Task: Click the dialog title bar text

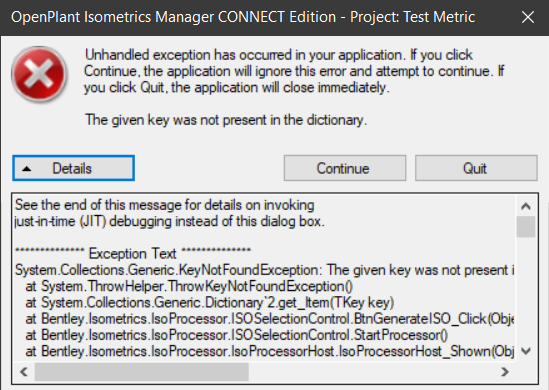Action: [243, 17]
